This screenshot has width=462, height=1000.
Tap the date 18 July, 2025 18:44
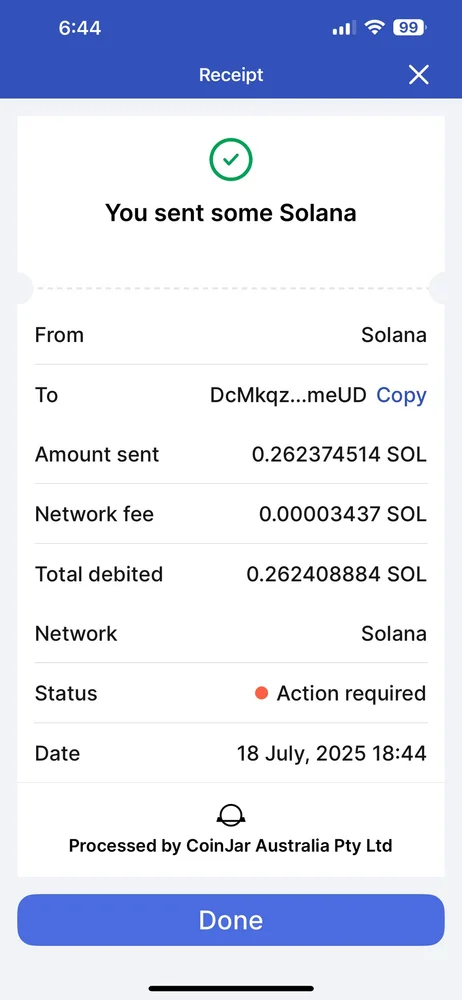332,753
